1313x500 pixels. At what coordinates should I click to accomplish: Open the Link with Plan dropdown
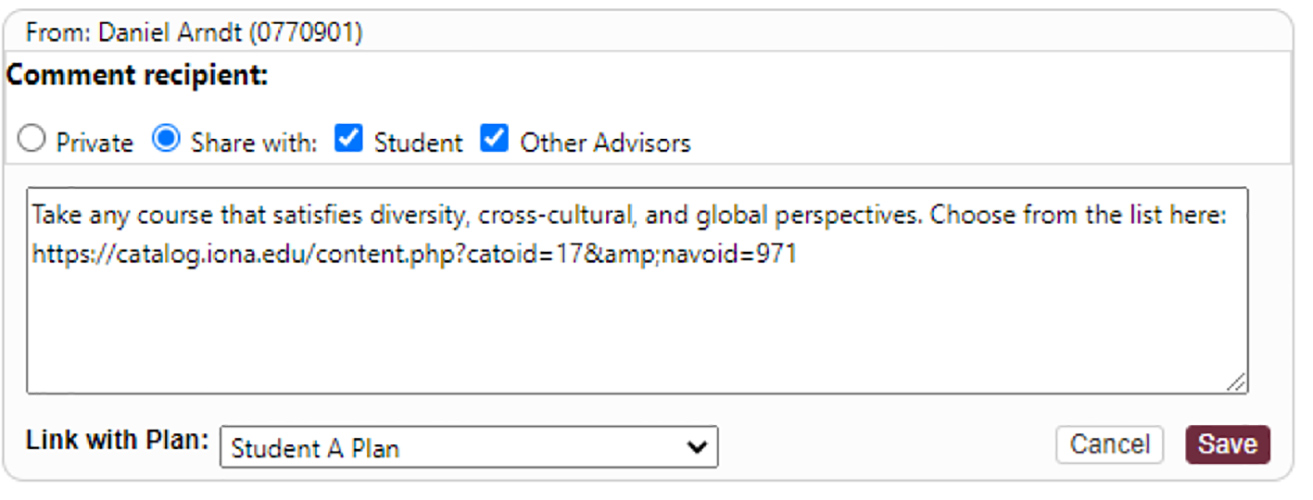[x=468, y=448]
